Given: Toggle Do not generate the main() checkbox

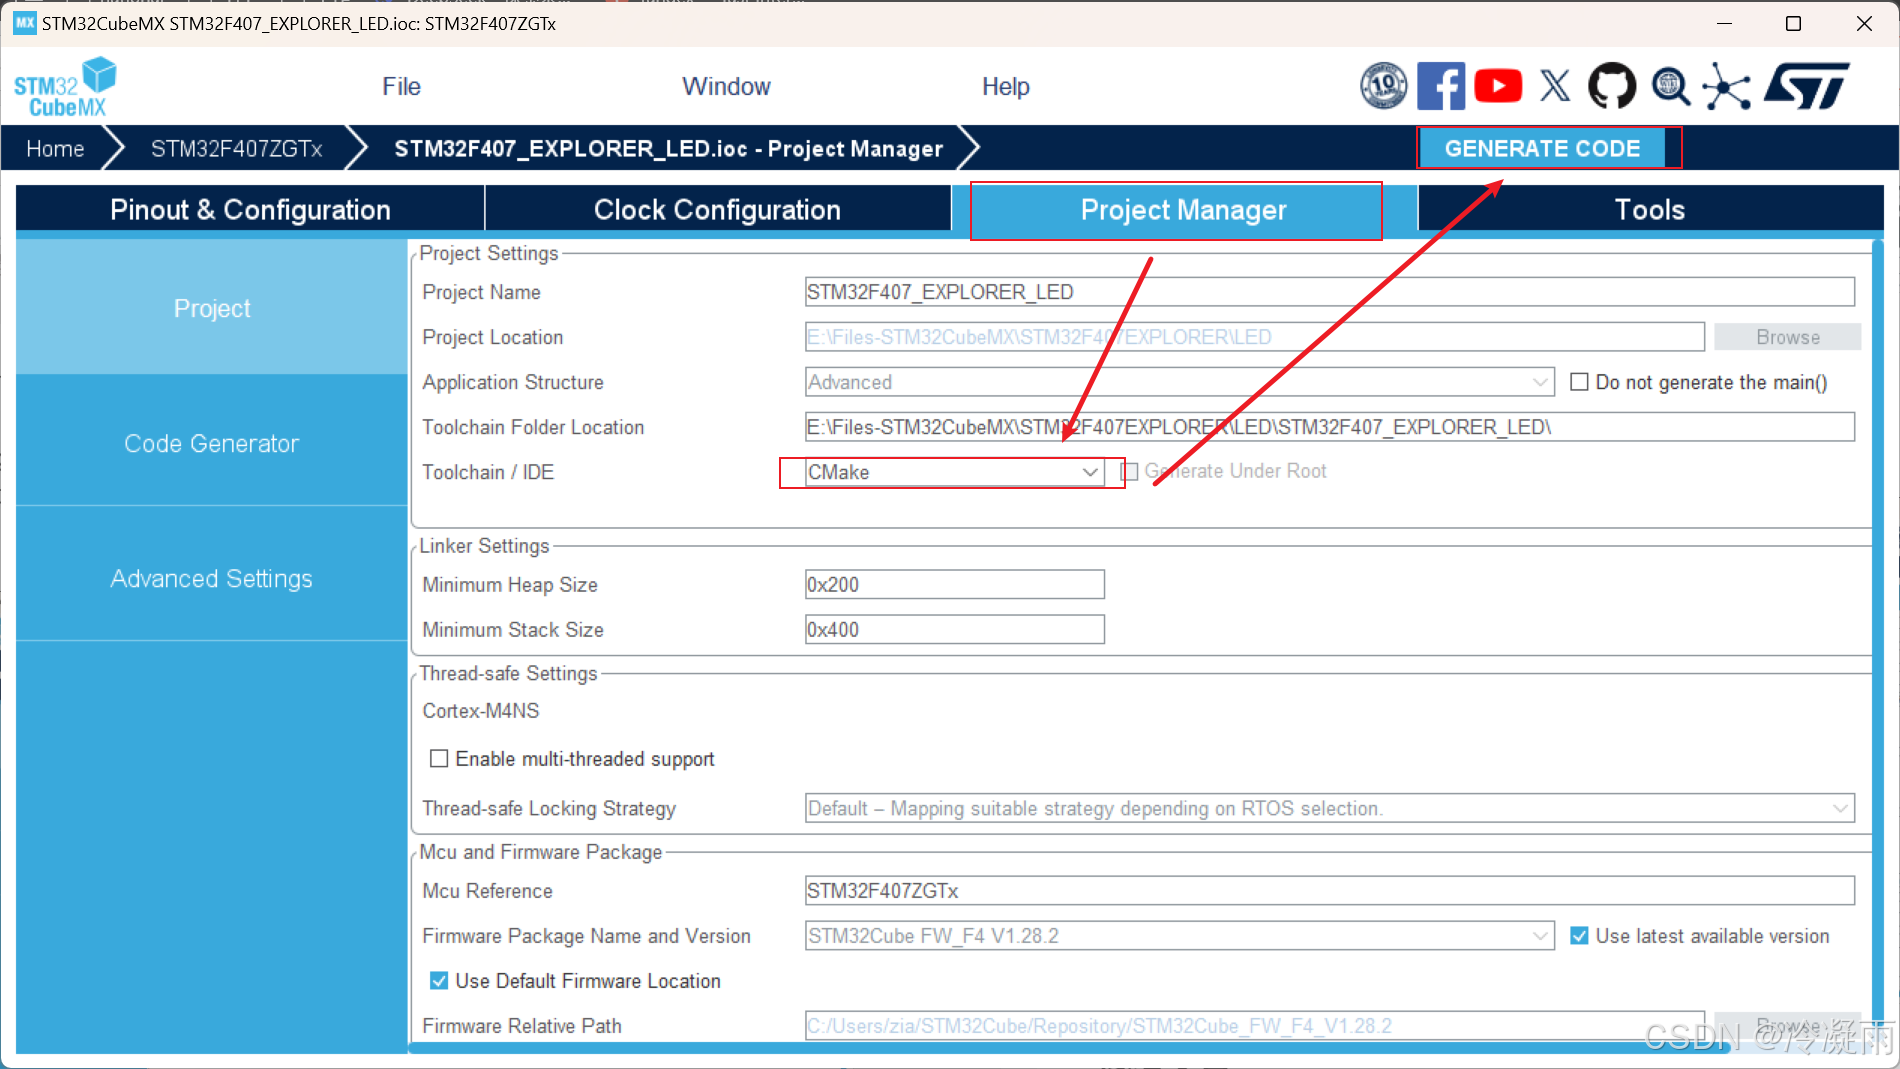Looking at the screenshot, I should [1579, 382].
